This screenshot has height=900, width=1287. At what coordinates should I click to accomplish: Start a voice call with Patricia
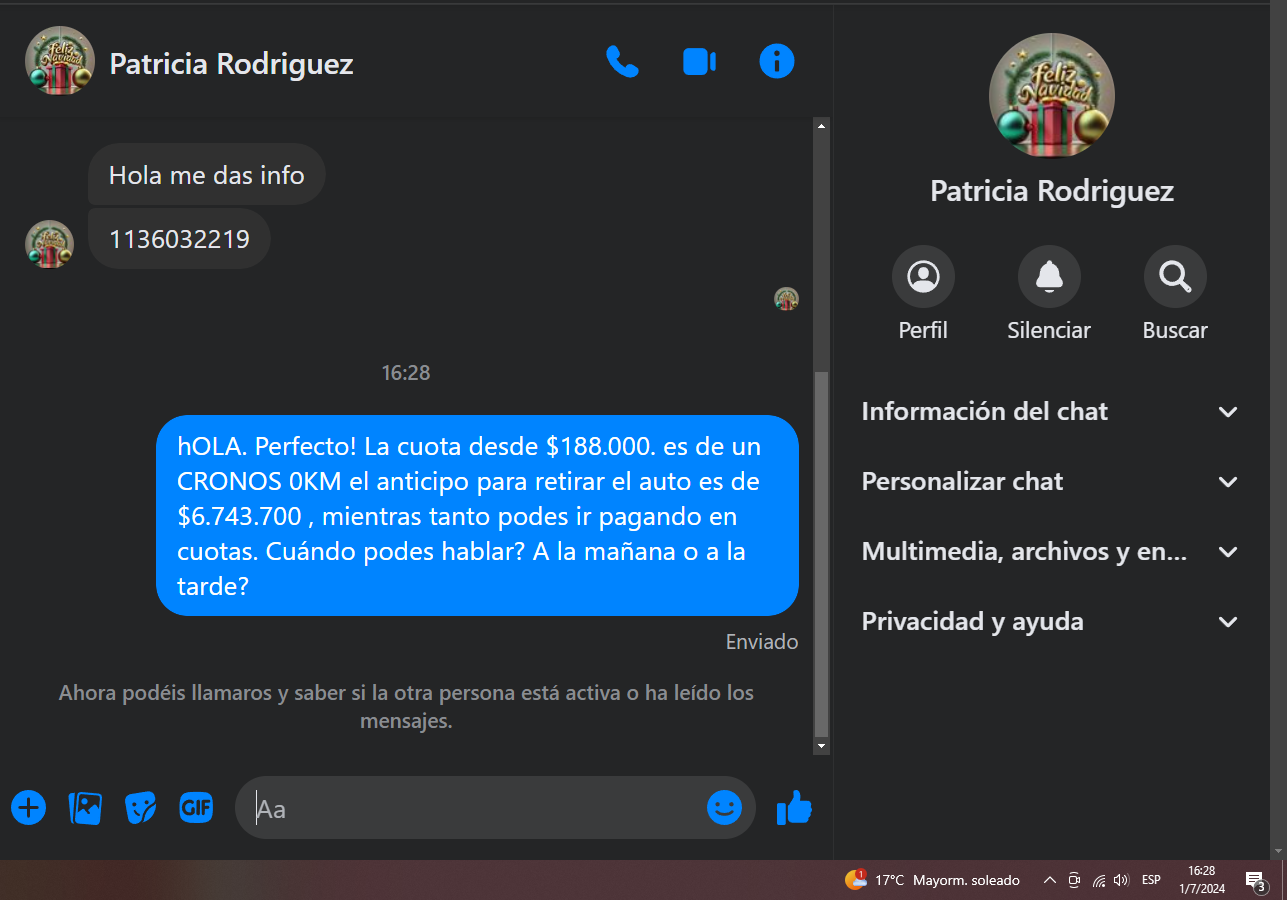coord(622,62)
